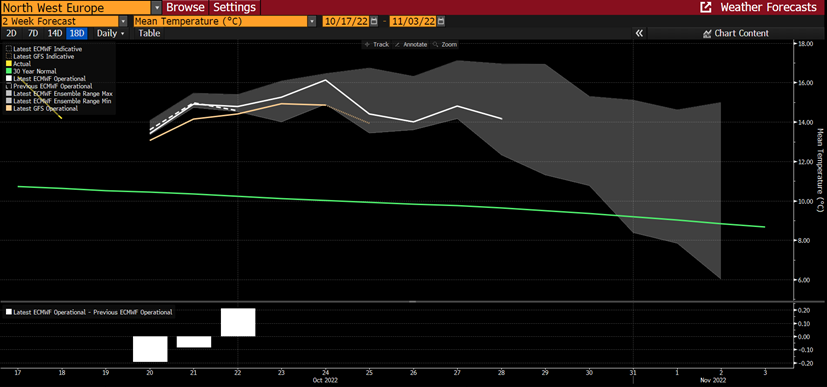Activate the Zoom magnifier tool

[x=444, y=45]
